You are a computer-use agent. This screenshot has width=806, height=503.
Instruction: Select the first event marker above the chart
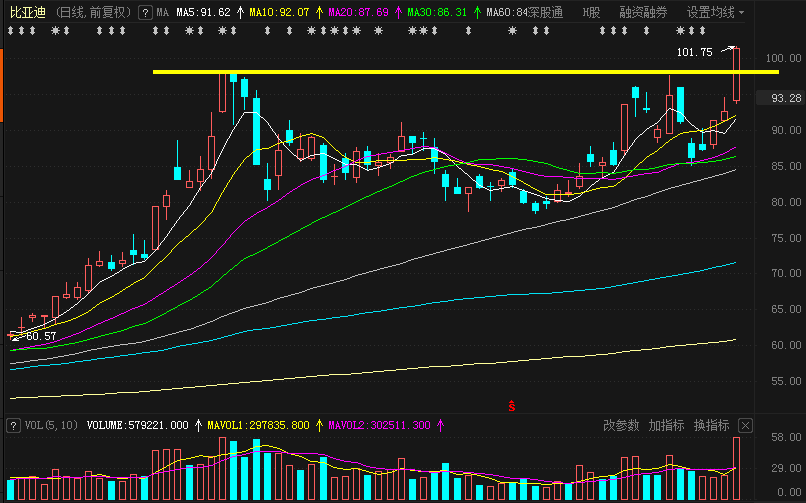click(x=11, y=31)
